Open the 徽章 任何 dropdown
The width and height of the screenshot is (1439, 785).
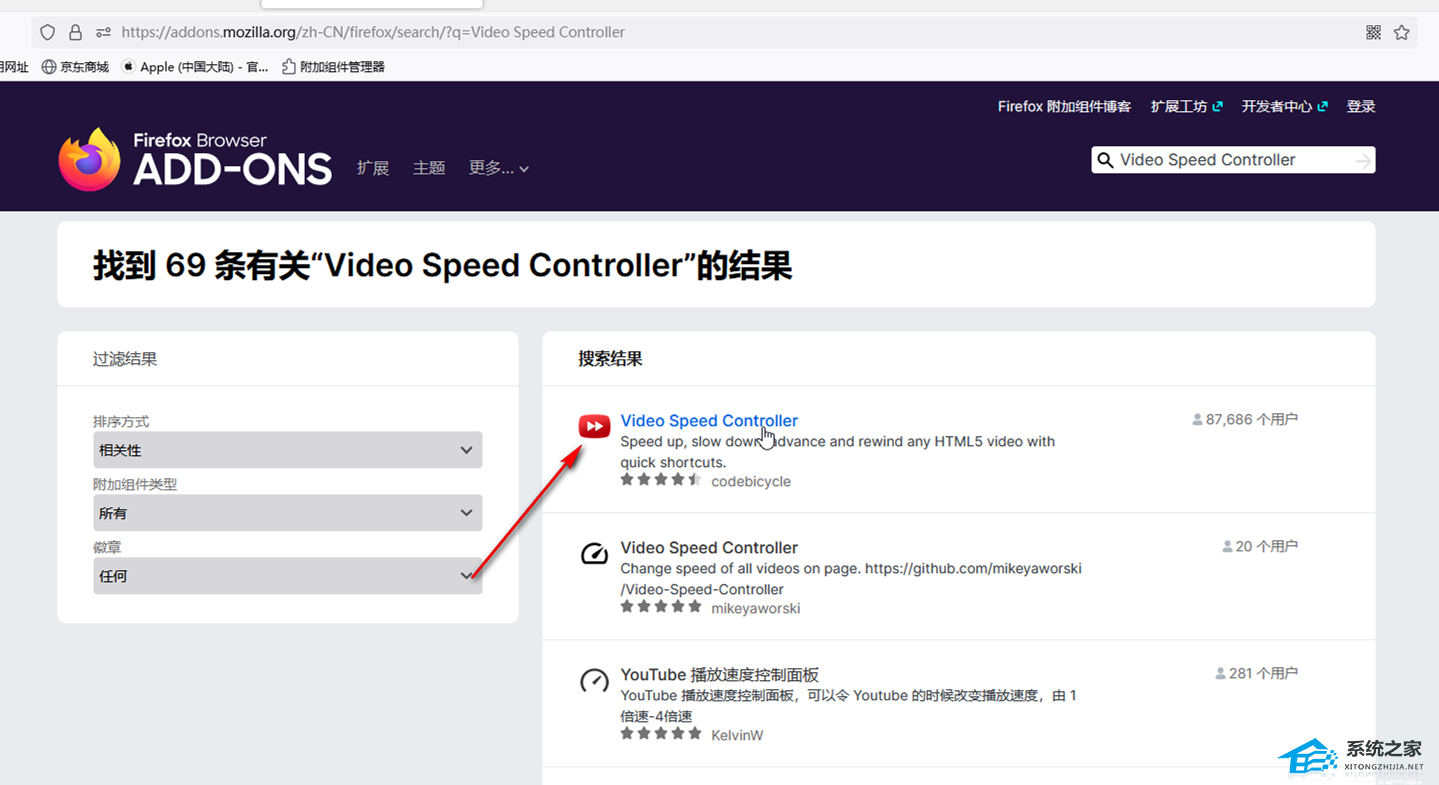[x=288, y=576]
